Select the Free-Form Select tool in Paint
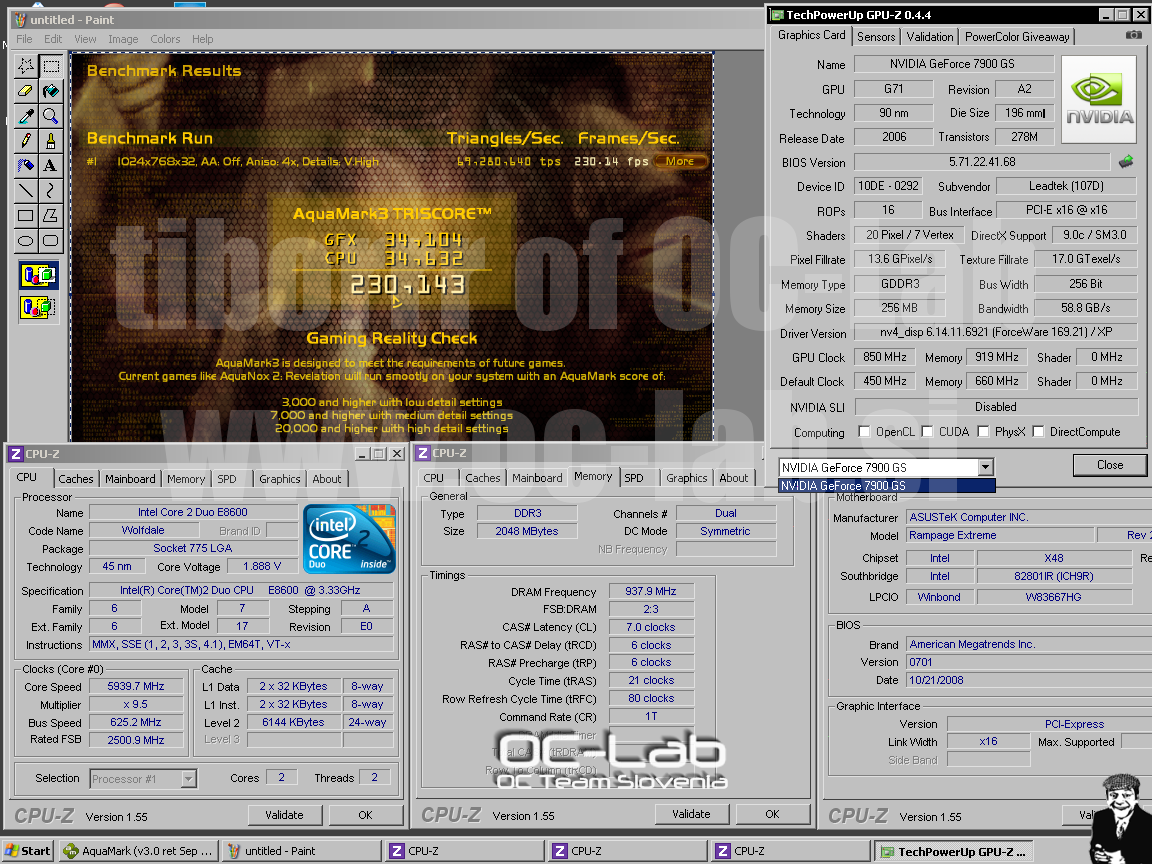Screen dimensions: 1152x864 coord(26,66)
